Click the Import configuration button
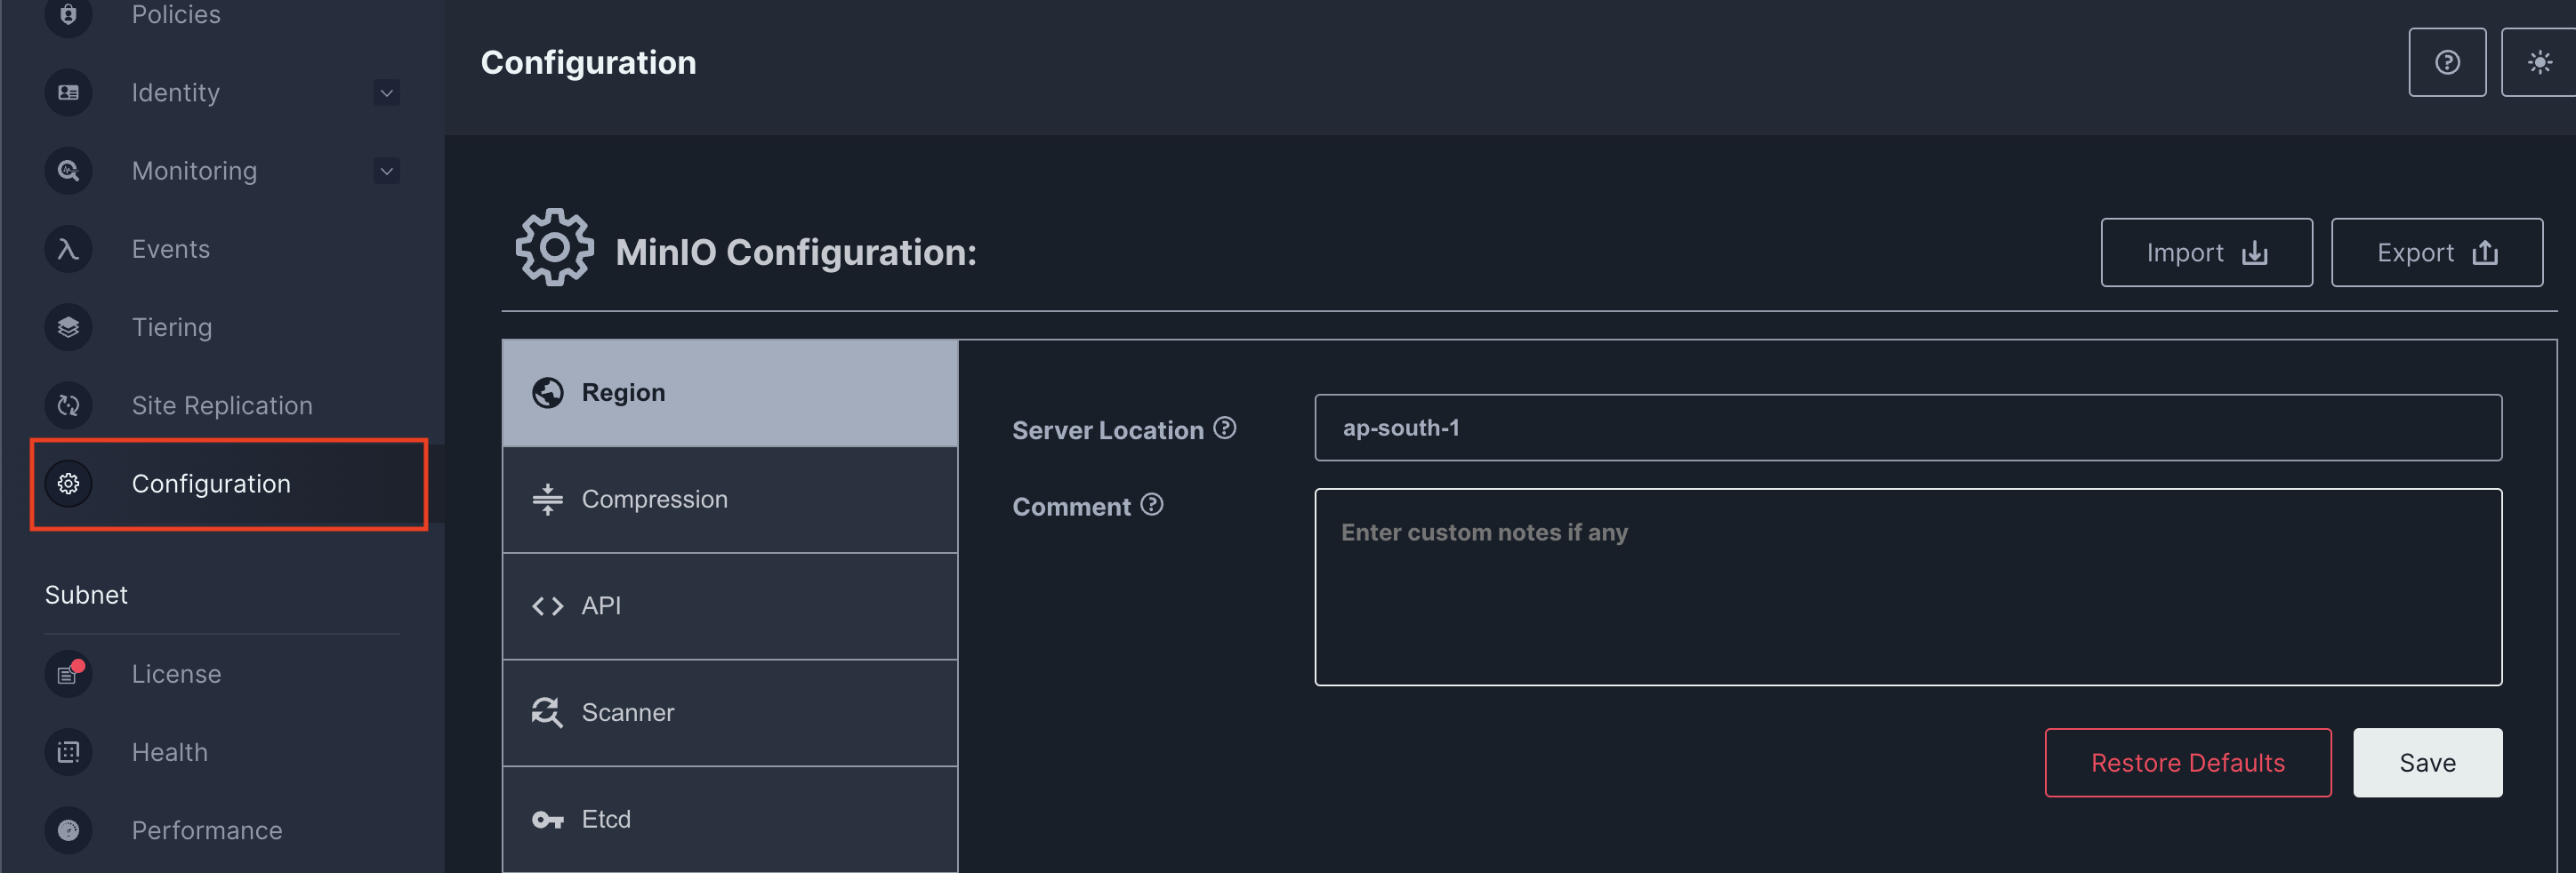 (2206, 252)
